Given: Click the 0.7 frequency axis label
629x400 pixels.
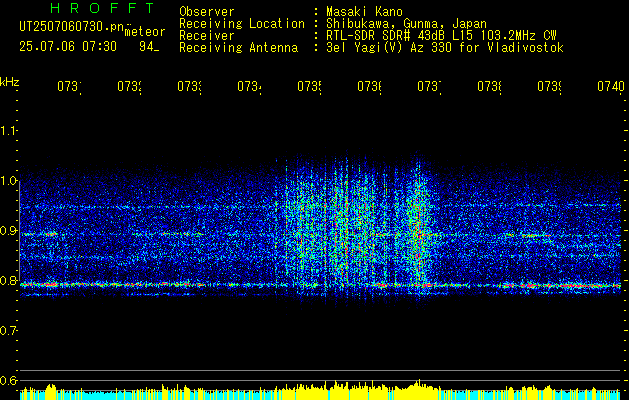Looking at the screenshot, I should (x=9, y=331).
